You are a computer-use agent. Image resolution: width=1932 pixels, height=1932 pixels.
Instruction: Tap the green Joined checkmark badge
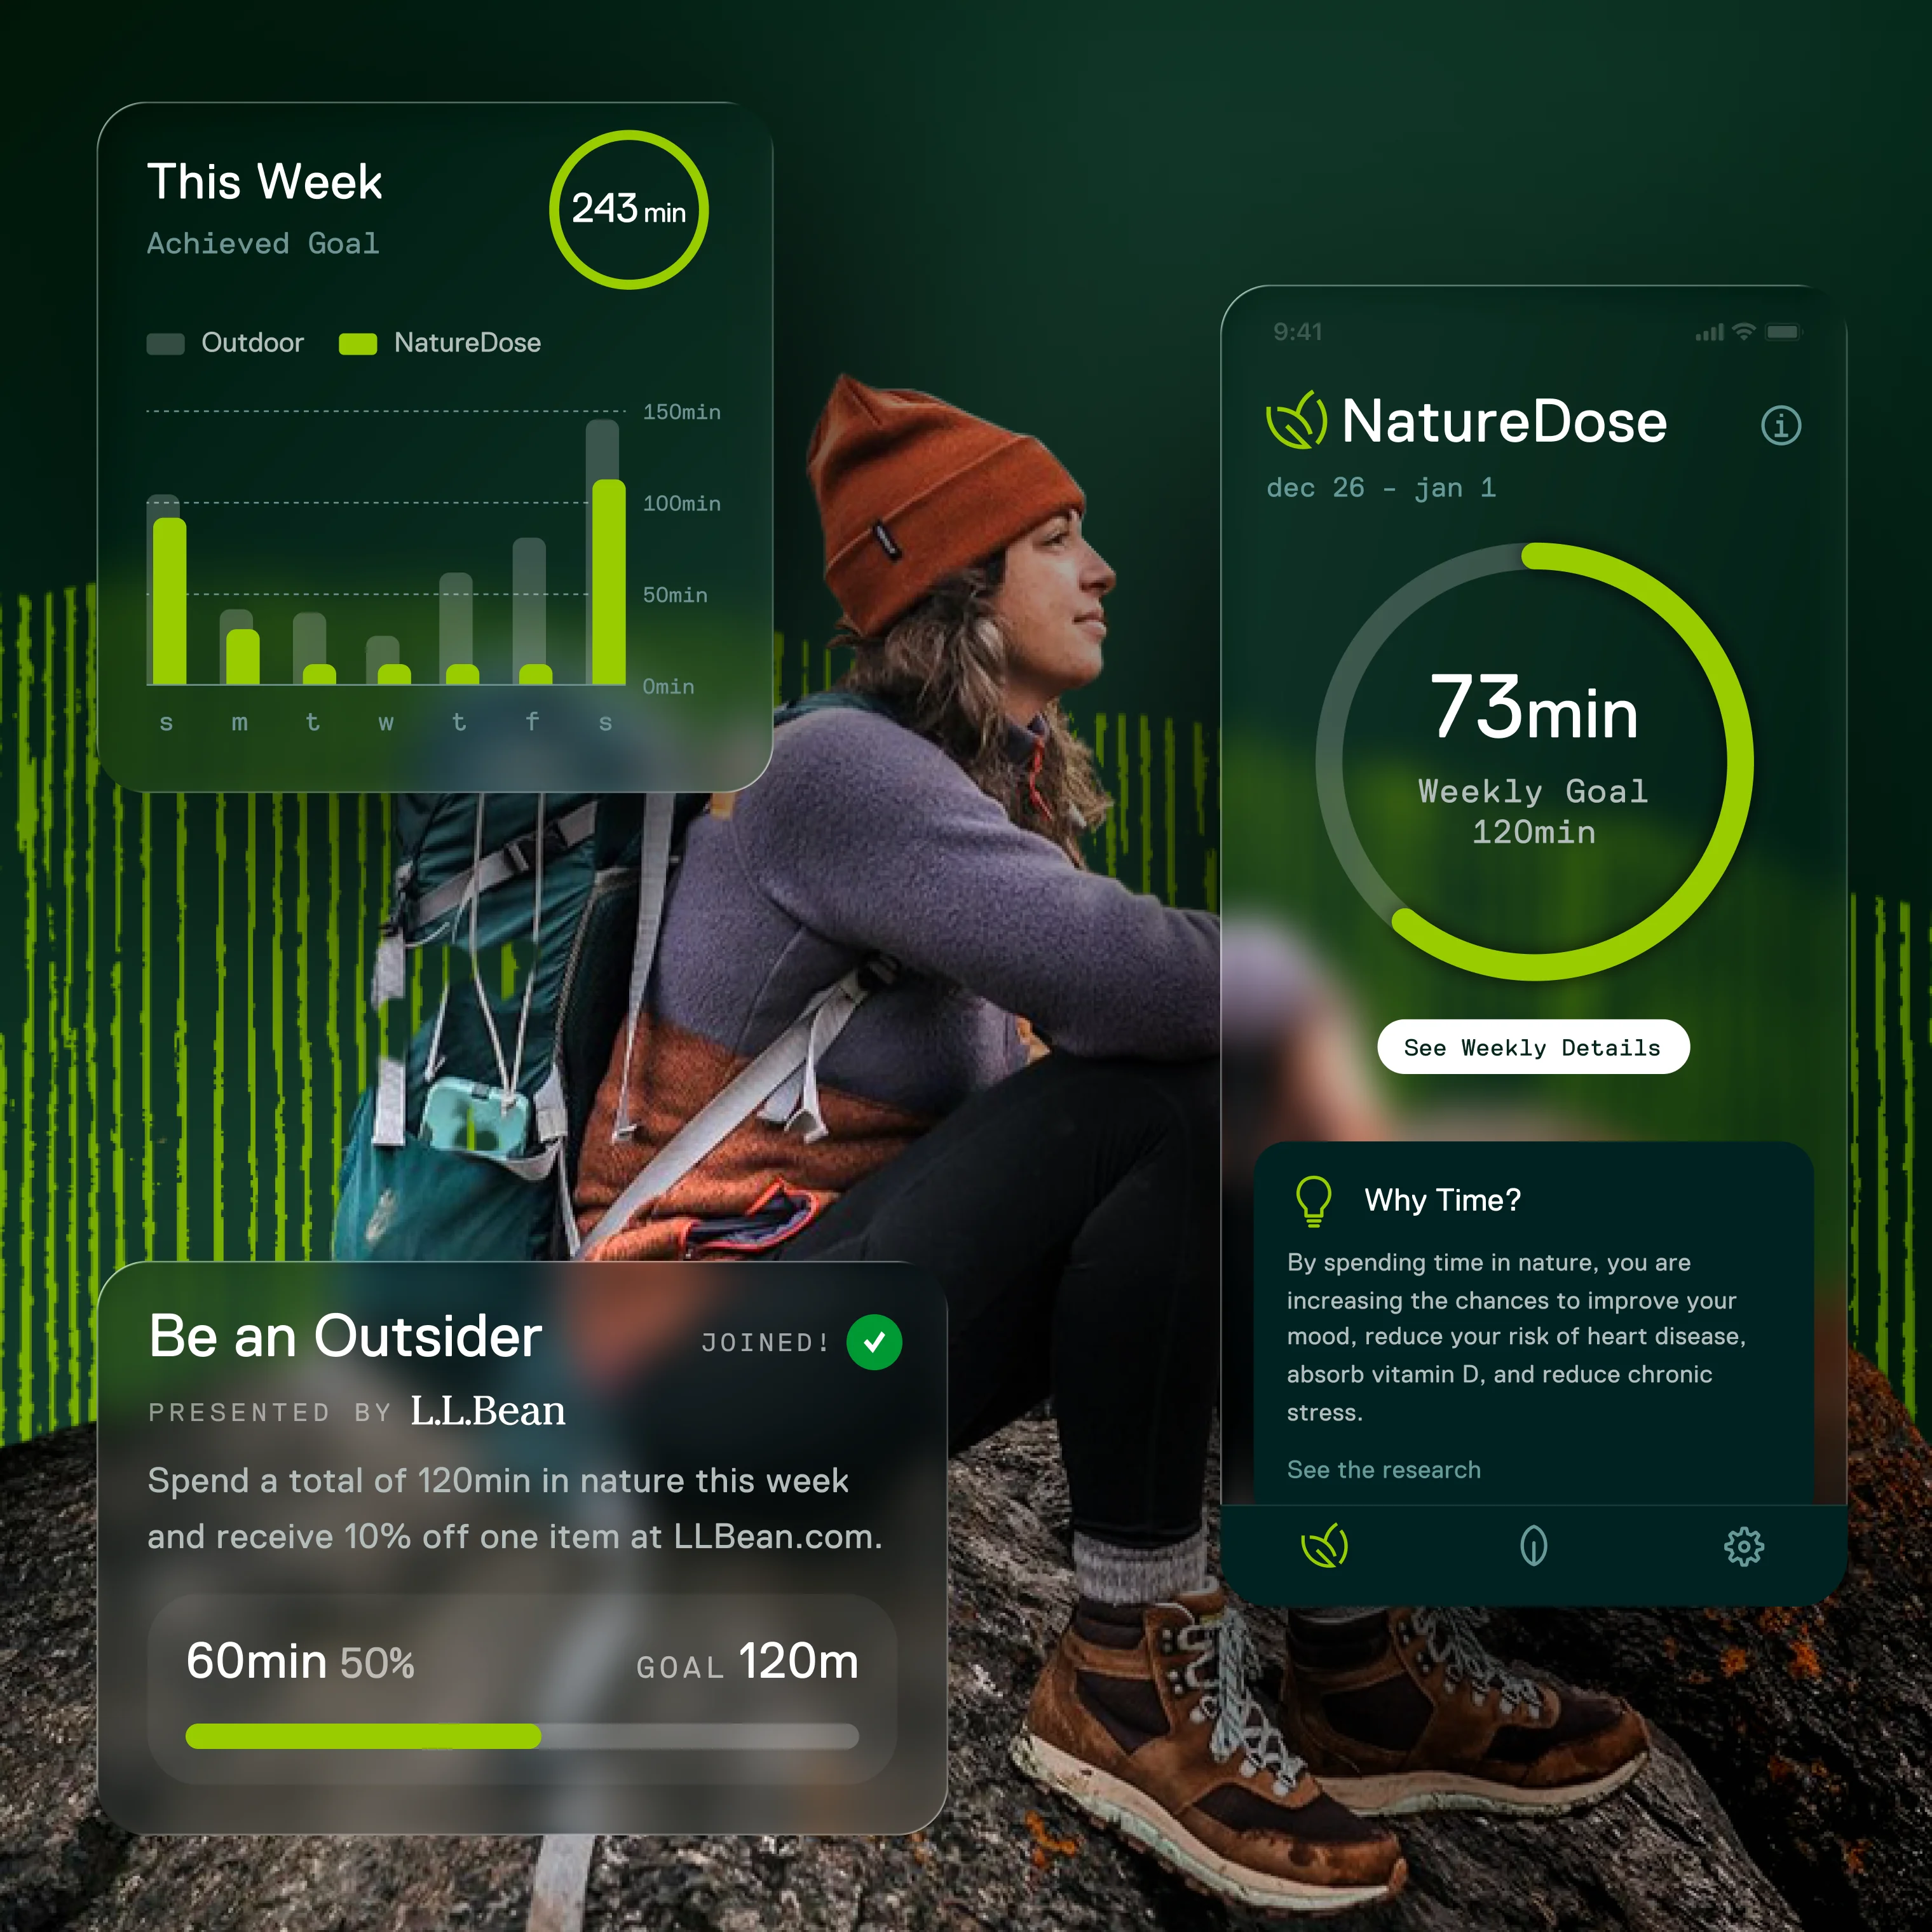pos(874,1342)
